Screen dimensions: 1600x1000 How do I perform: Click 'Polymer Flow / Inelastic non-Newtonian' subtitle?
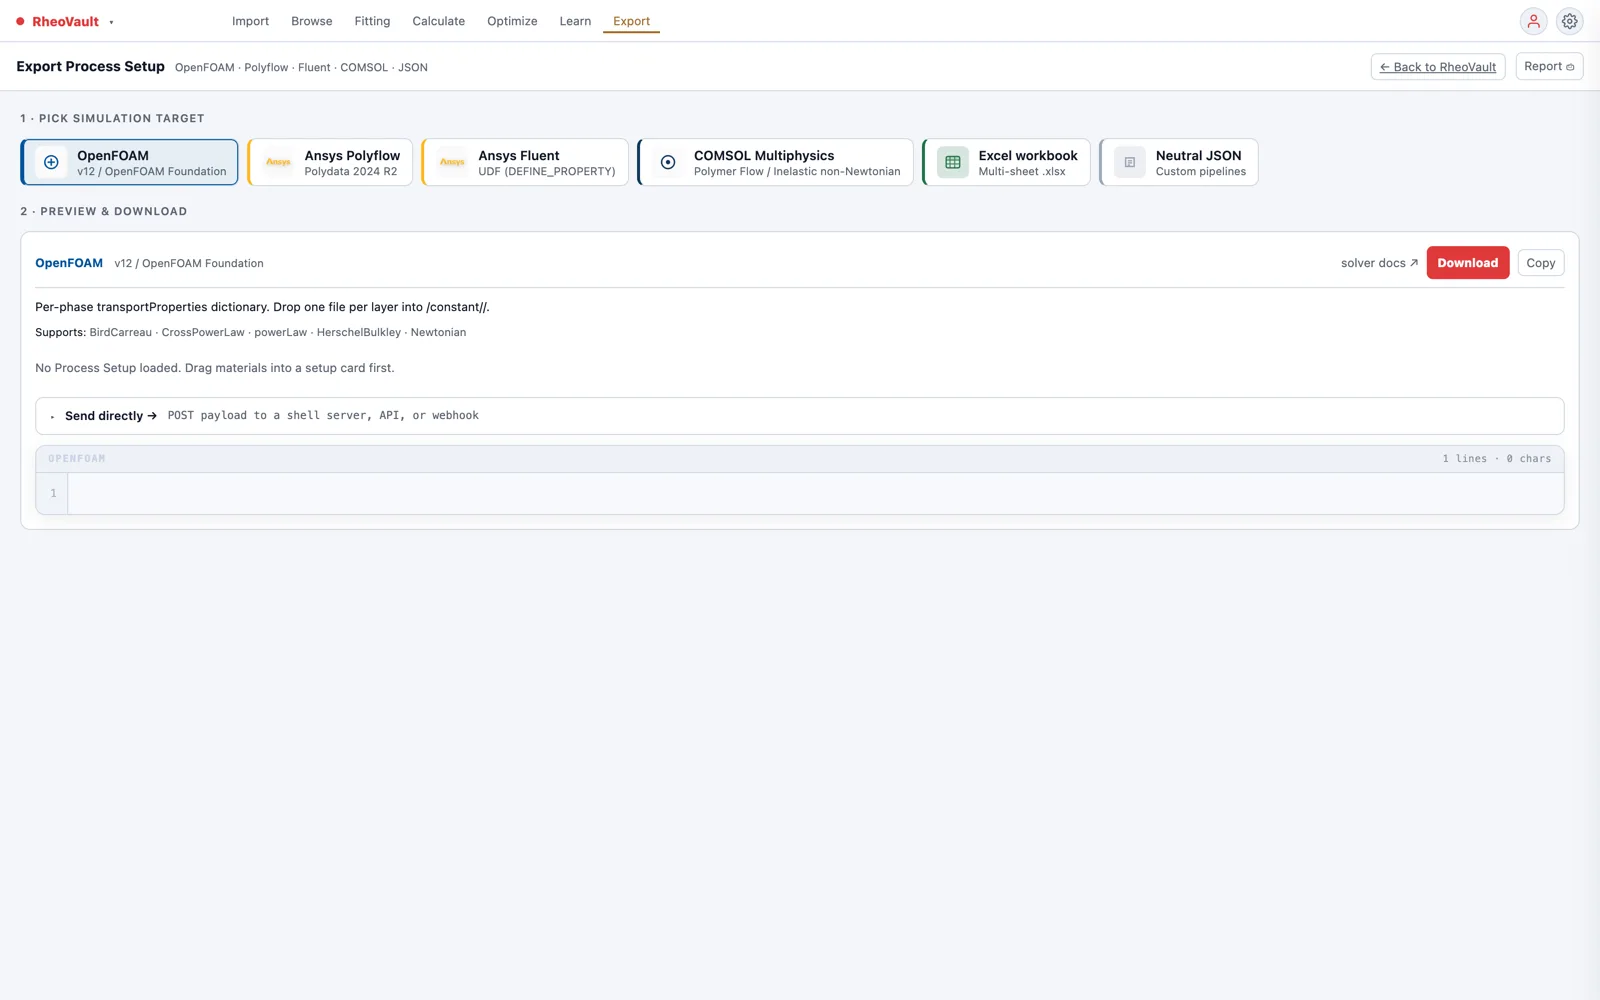(x=797, y=172)
